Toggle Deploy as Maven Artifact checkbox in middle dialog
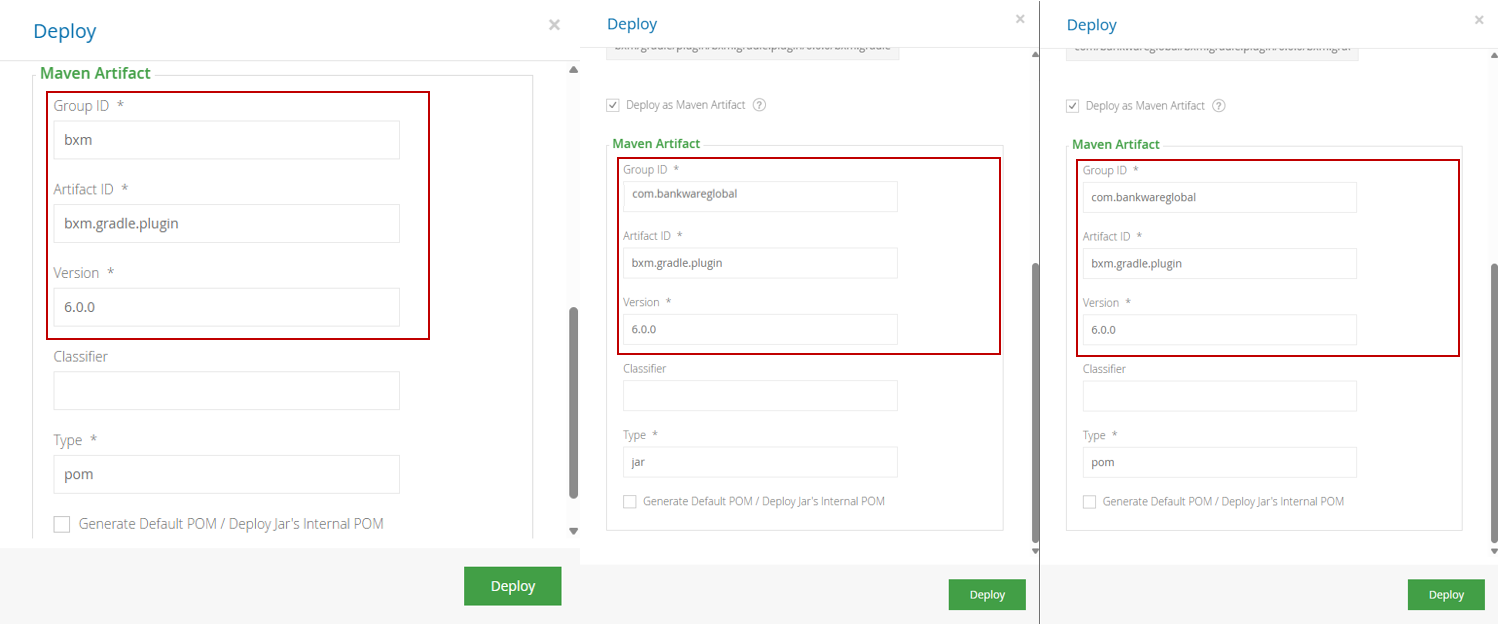 tap(613, 105)
